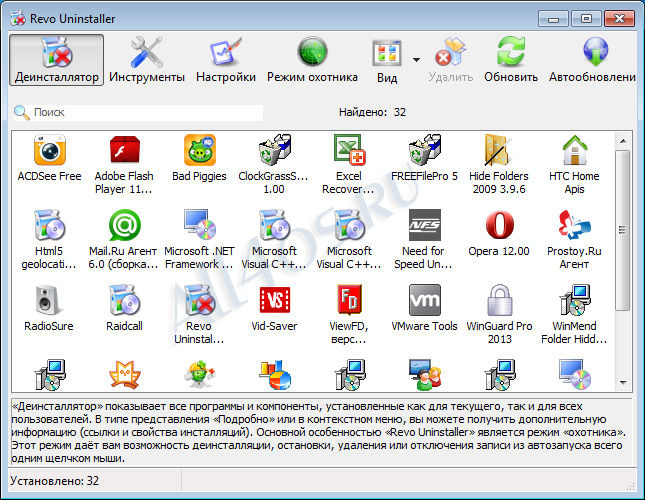Select the Prostoy.Ru Агент icon
This screenshot has width=645, height=500.
coord(574,225)
